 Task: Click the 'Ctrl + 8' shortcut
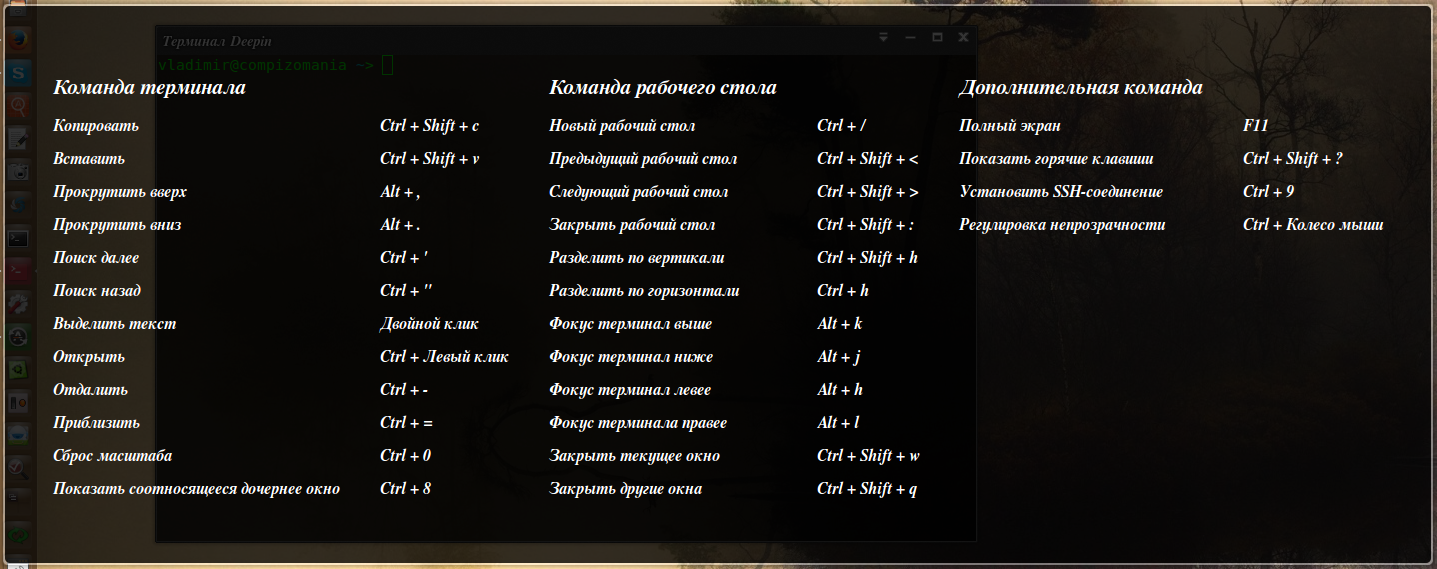(x=406, y=489)
